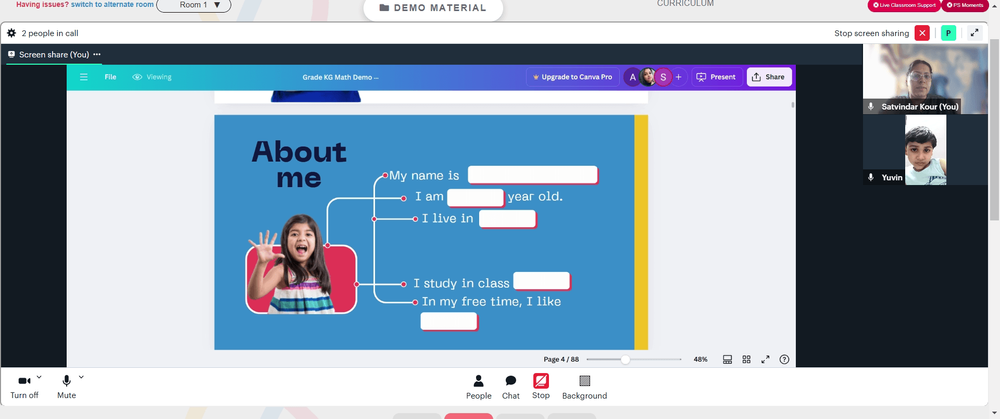The width and height of the screenshot is (1000, 419).
Task: Open call settings gear icon
Action: click(x=11, y=33)
